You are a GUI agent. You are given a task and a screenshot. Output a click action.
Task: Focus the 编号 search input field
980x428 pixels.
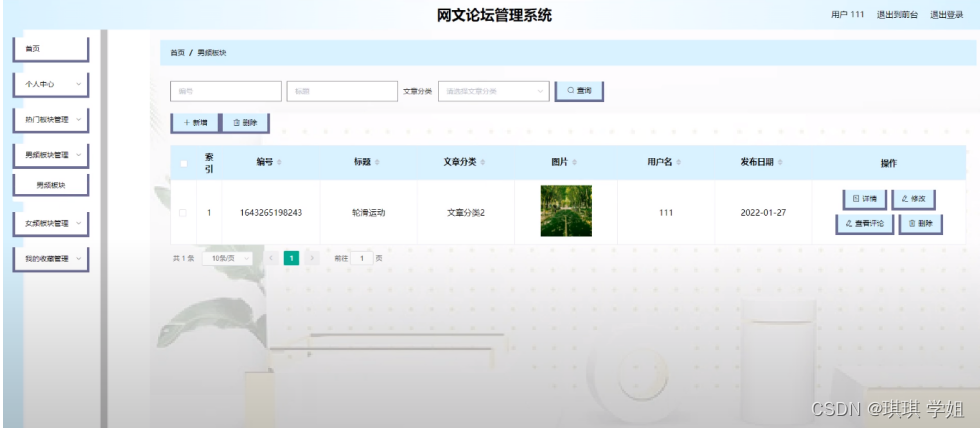point(226,91)
